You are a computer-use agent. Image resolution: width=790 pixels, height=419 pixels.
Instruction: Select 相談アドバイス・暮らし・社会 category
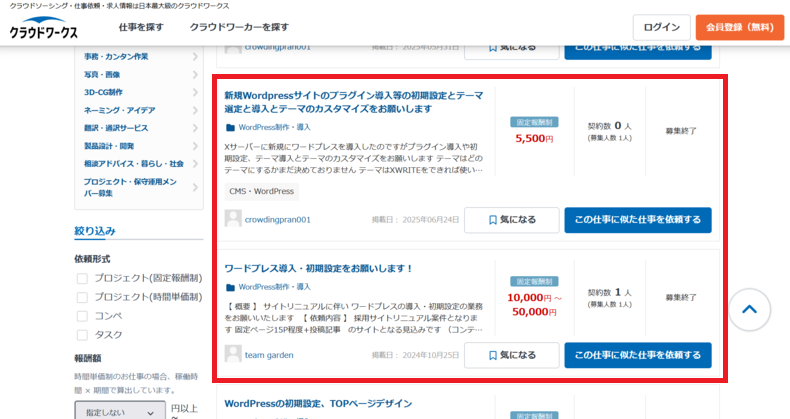pyautogui.click(x=134, y=164)
